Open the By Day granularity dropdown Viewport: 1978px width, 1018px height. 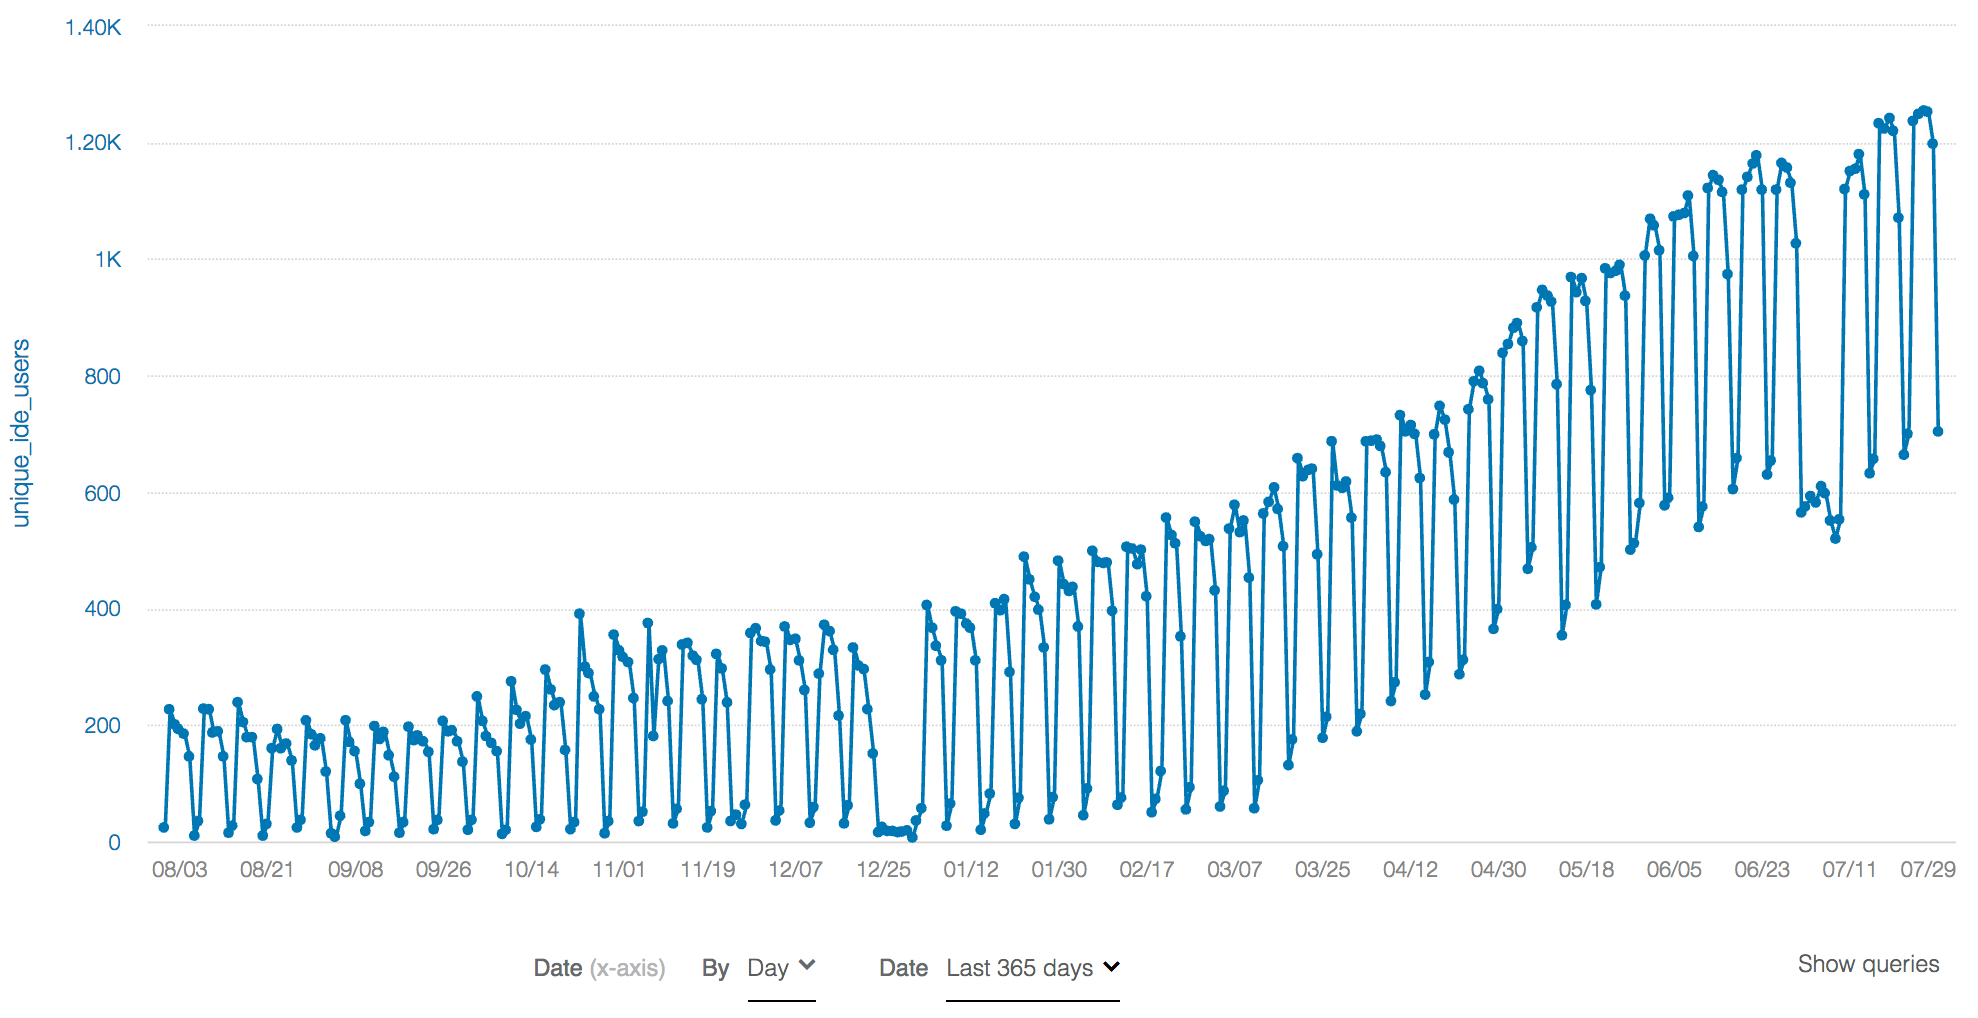click(780, 968)
